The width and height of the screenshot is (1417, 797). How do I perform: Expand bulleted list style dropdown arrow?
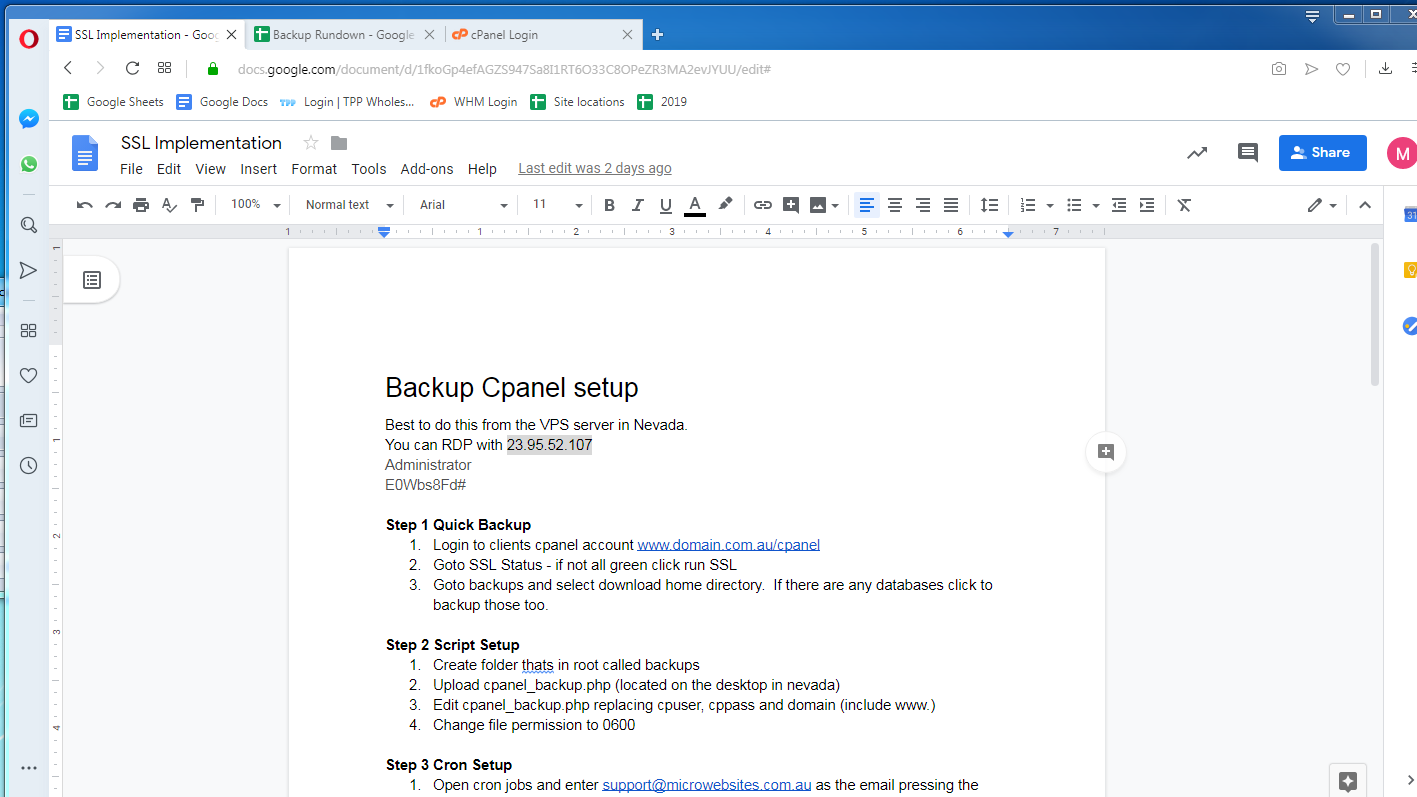pos(1096,205)
